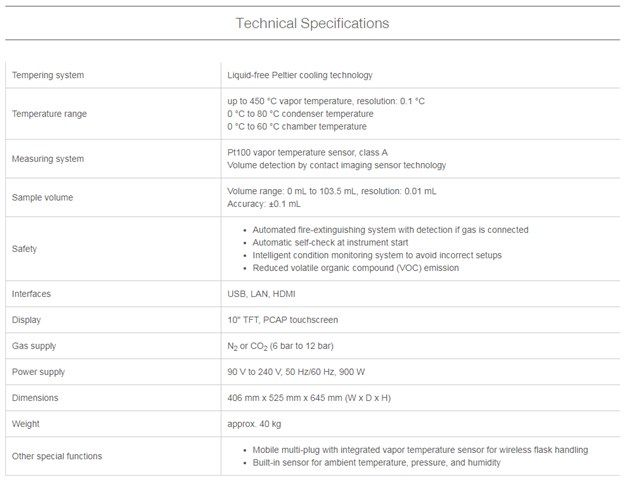Click the Volume range specification text
625x480 pixels.
332,191
